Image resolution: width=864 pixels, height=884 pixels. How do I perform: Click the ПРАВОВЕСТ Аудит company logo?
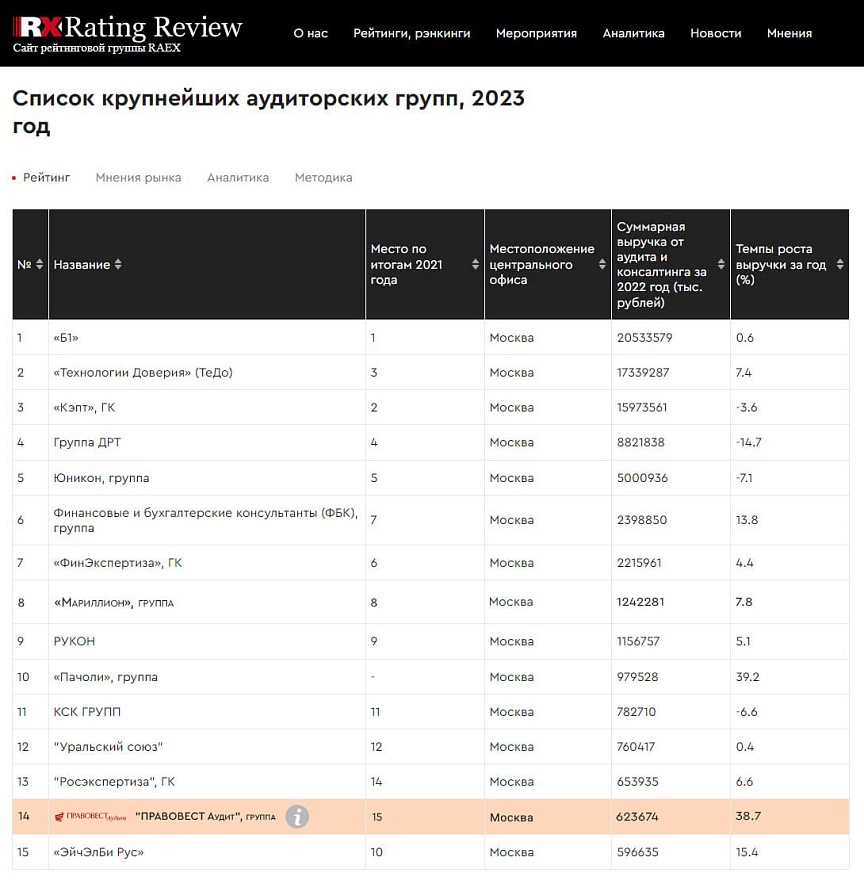pyautogui.click(x=90, y=817)
